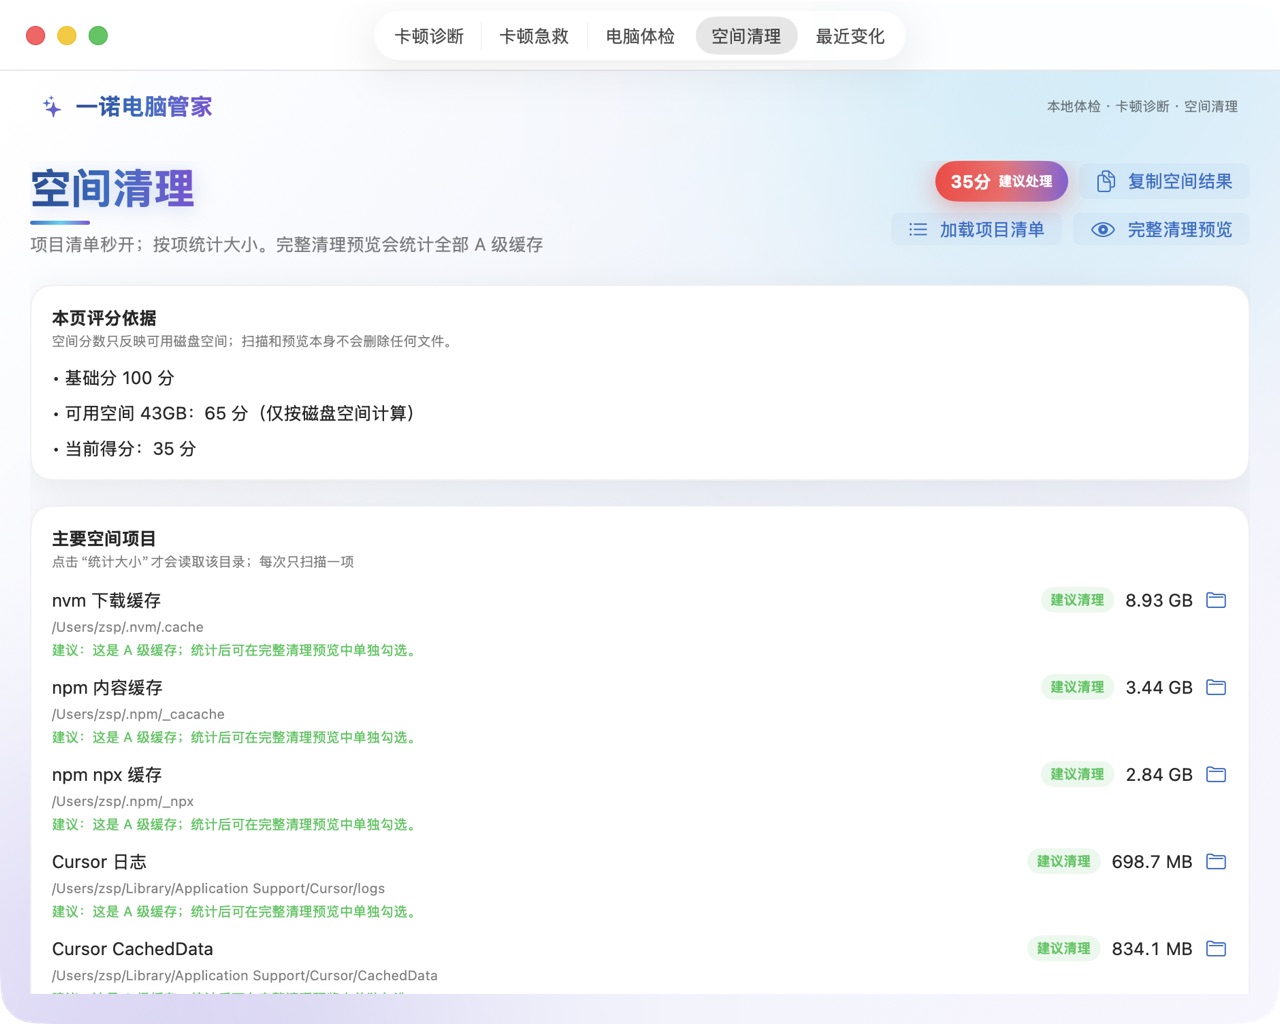Open folder icon for Cursor CachedData
Viewport: 1280px width, 1024px height.
[x=1216, y=948]
